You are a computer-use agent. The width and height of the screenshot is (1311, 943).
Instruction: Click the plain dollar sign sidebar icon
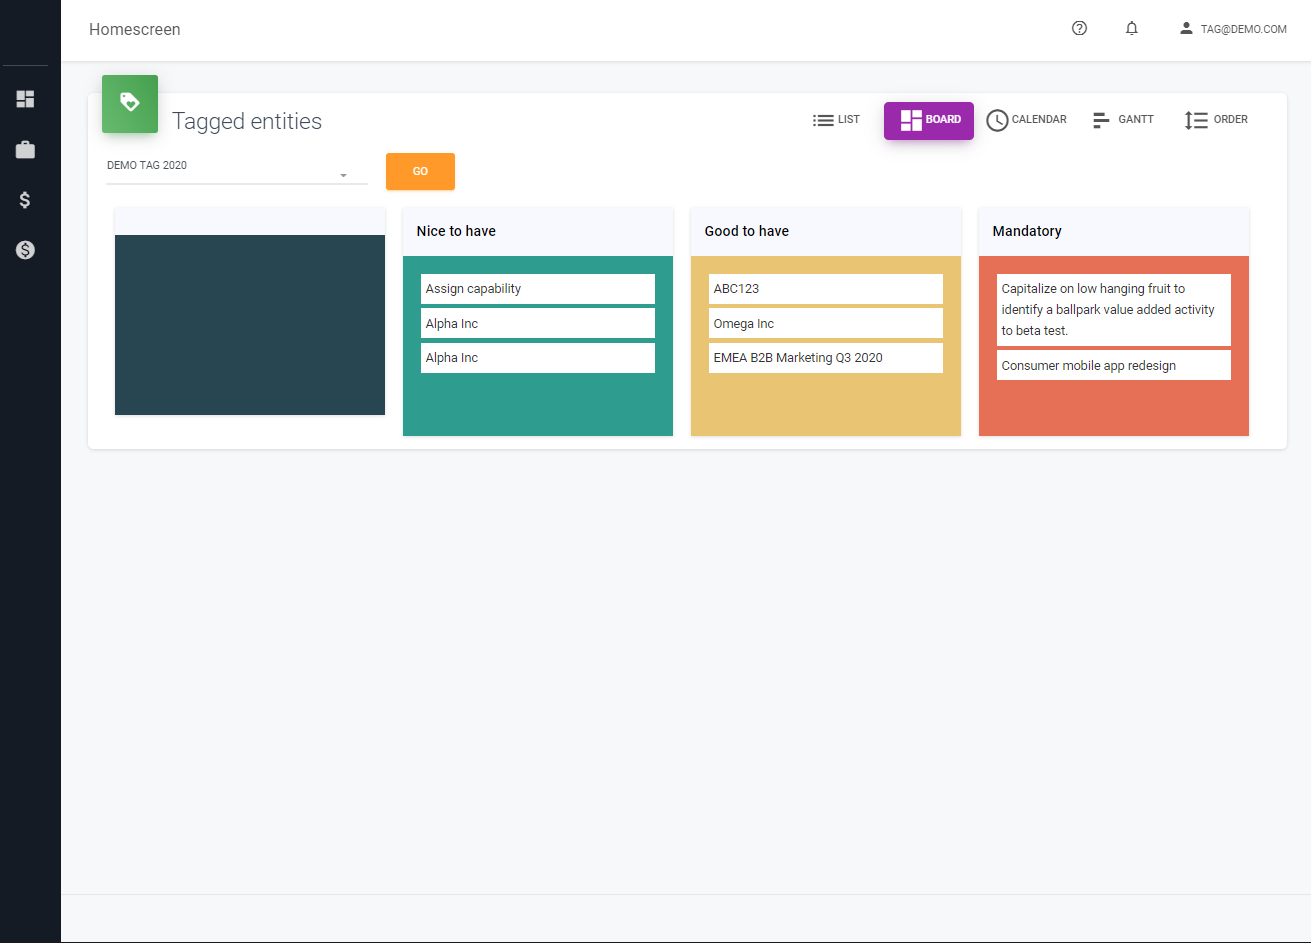click(25, 200)
